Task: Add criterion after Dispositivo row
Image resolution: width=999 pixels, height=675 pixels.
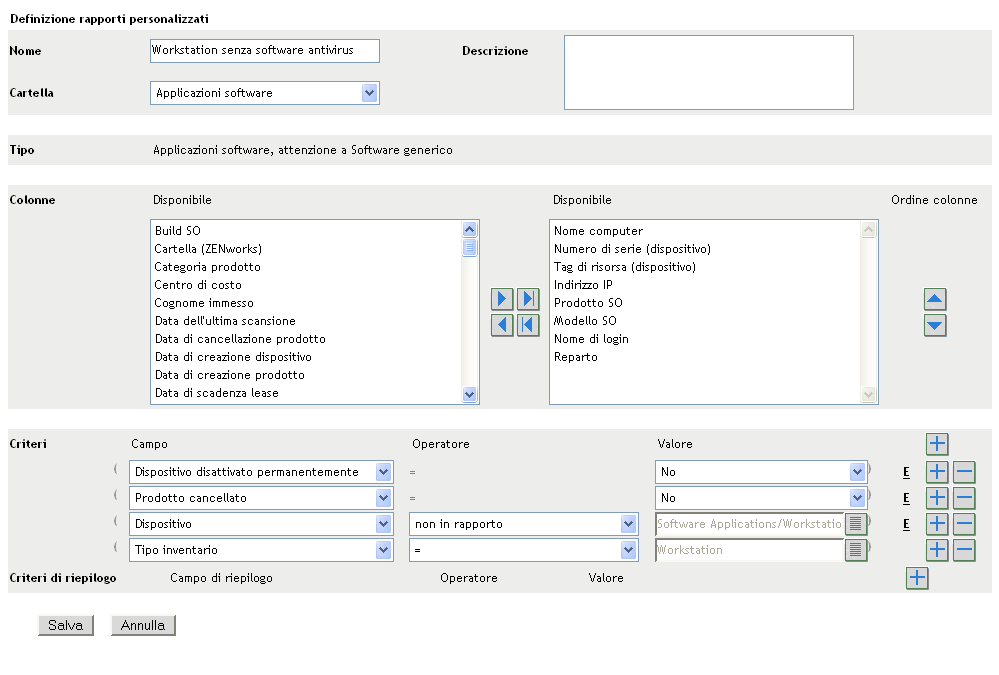Action: pyautogui.click(x=937, y=524)
